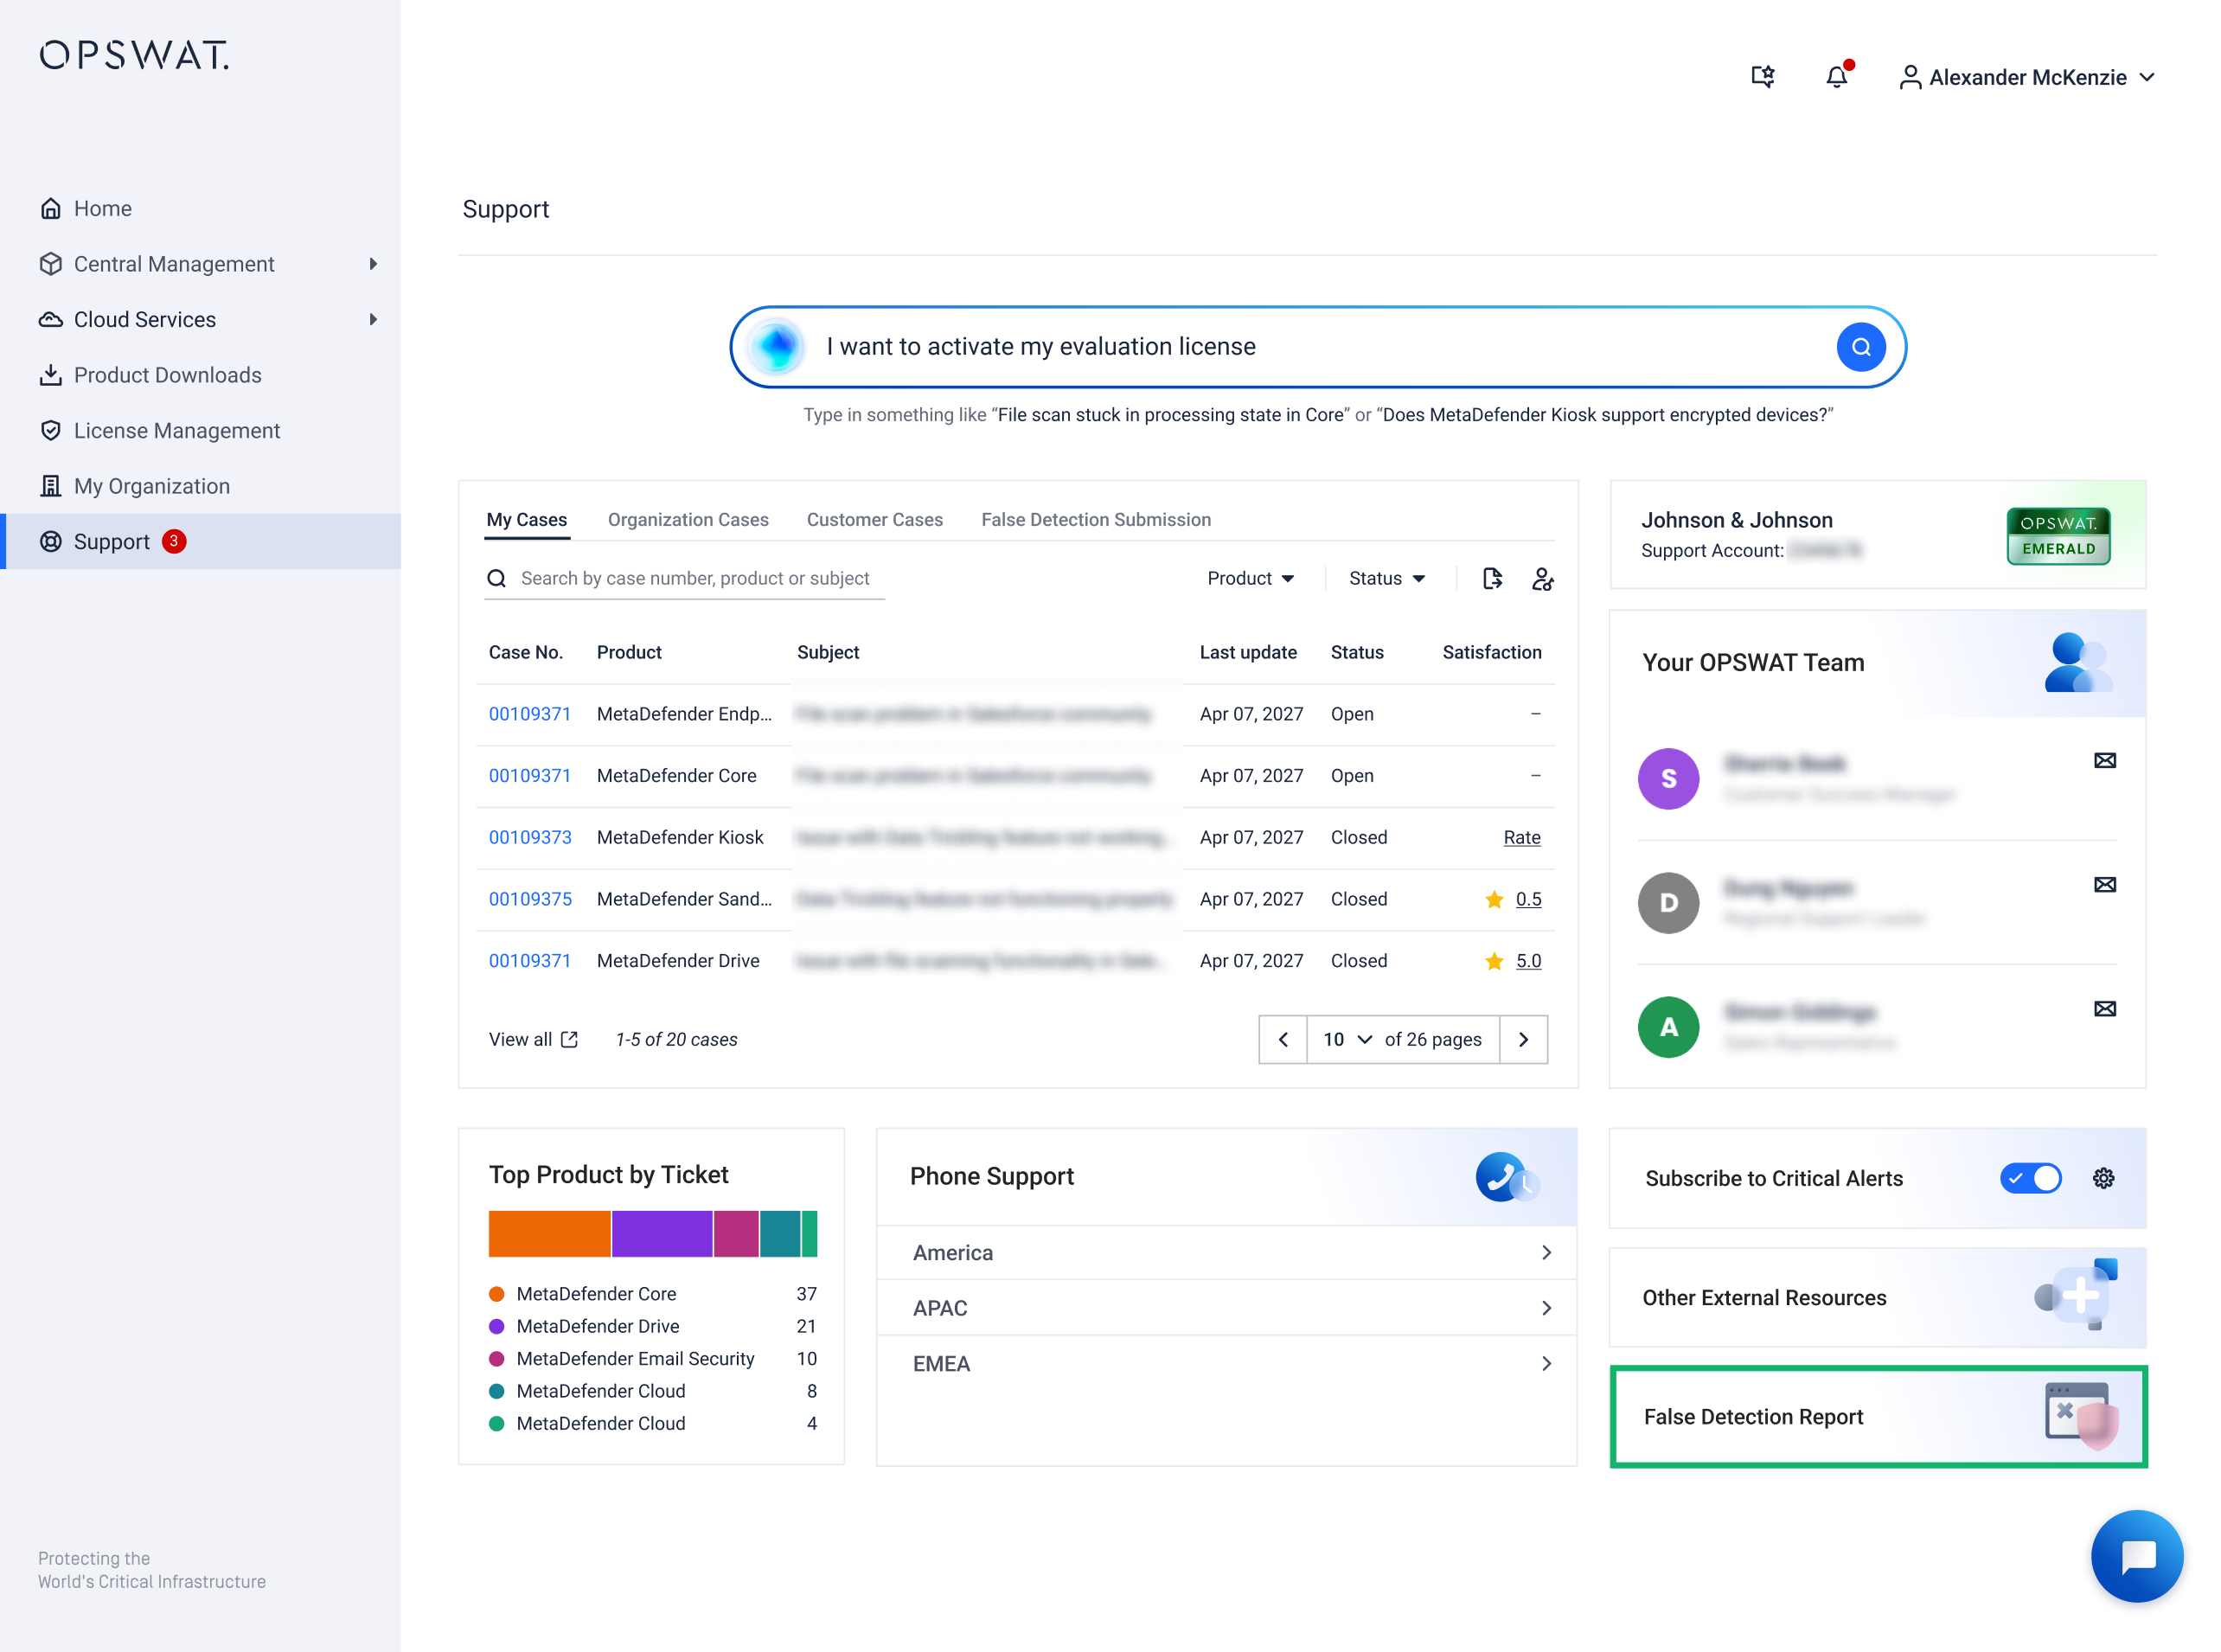Click the 5.0 satisfaction rating
Viewport: 2221px width, 1652px height.
point(1528,960)
